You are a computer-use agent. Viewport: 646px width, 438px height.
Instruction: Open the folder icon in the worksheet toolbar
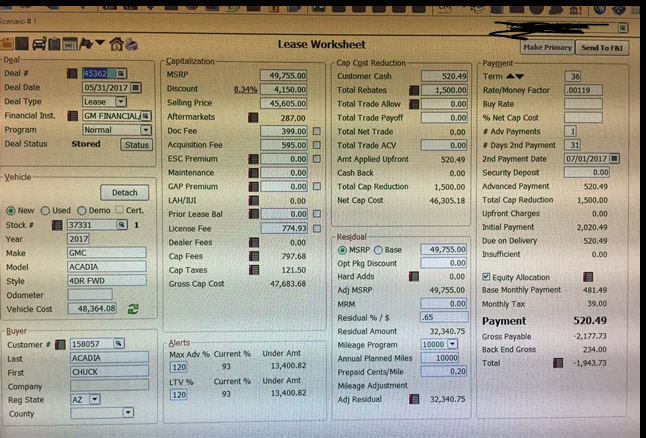click(x=6, y=43)
